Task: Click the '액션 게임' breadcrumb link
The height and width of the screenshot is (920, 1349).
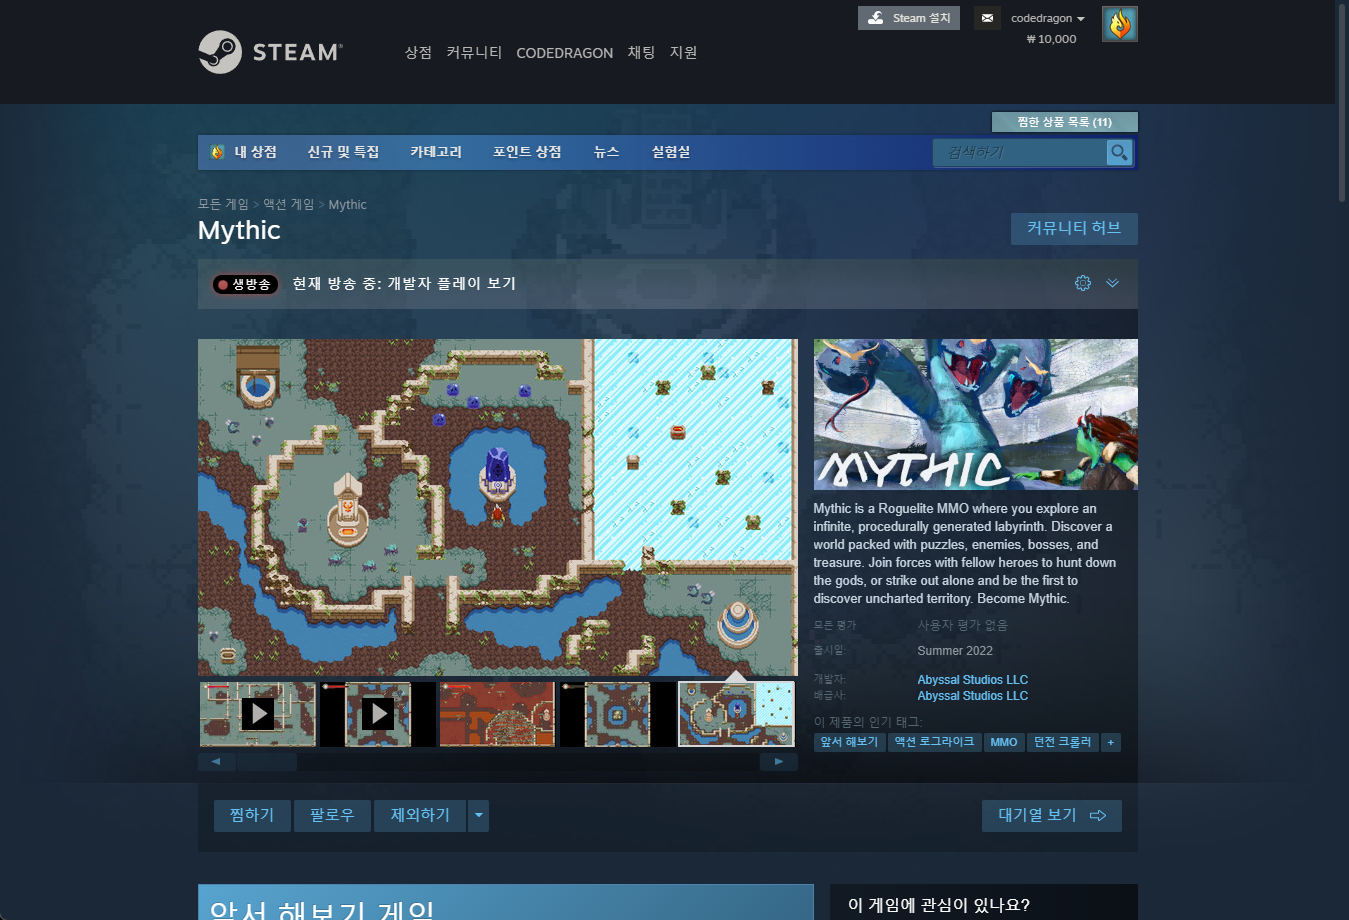Action: (x=288, y=204)
